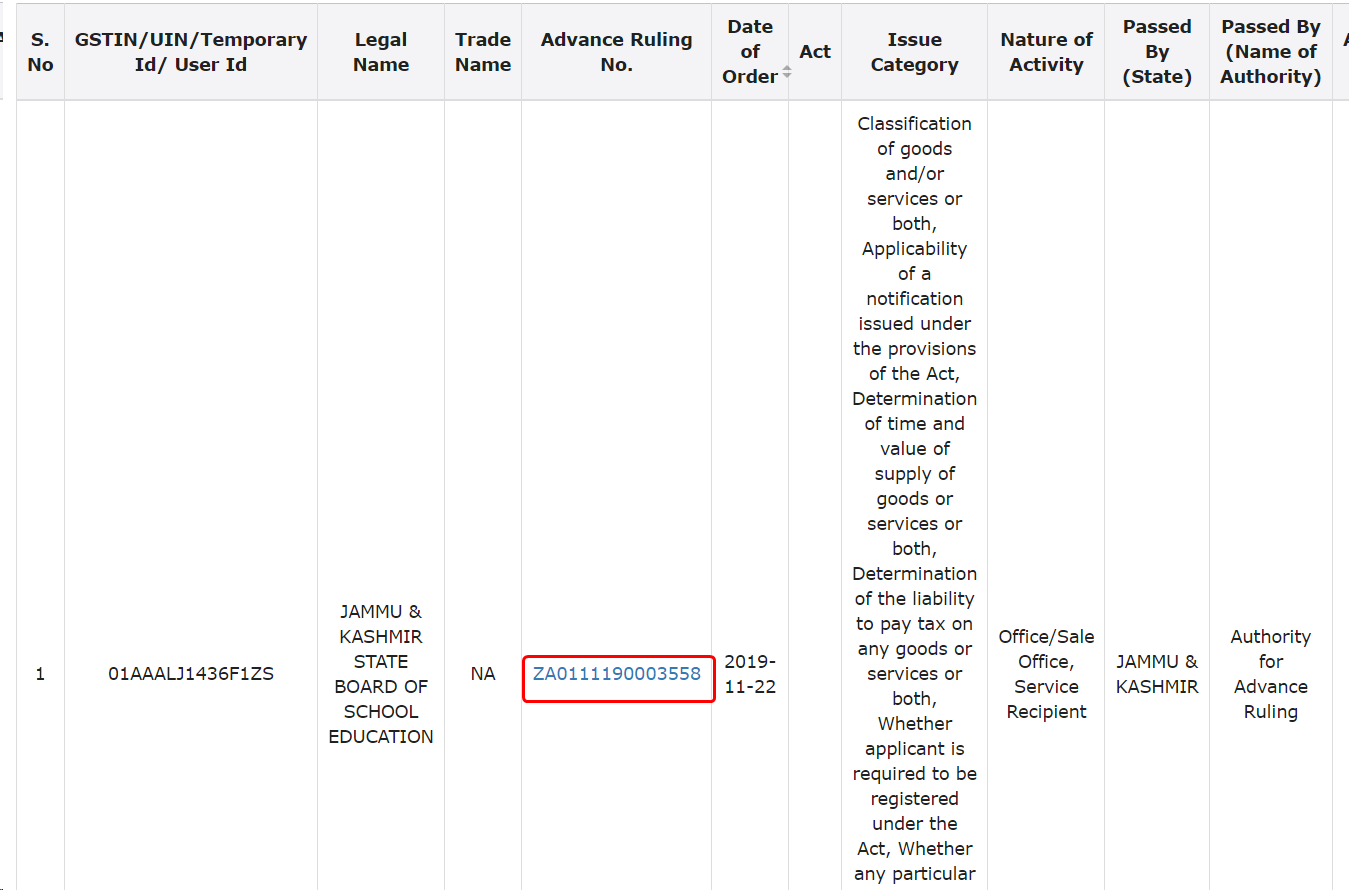Click the Date of Order header text
The width and height of the screenshot is (1349, 890).
tap(751, 52)
